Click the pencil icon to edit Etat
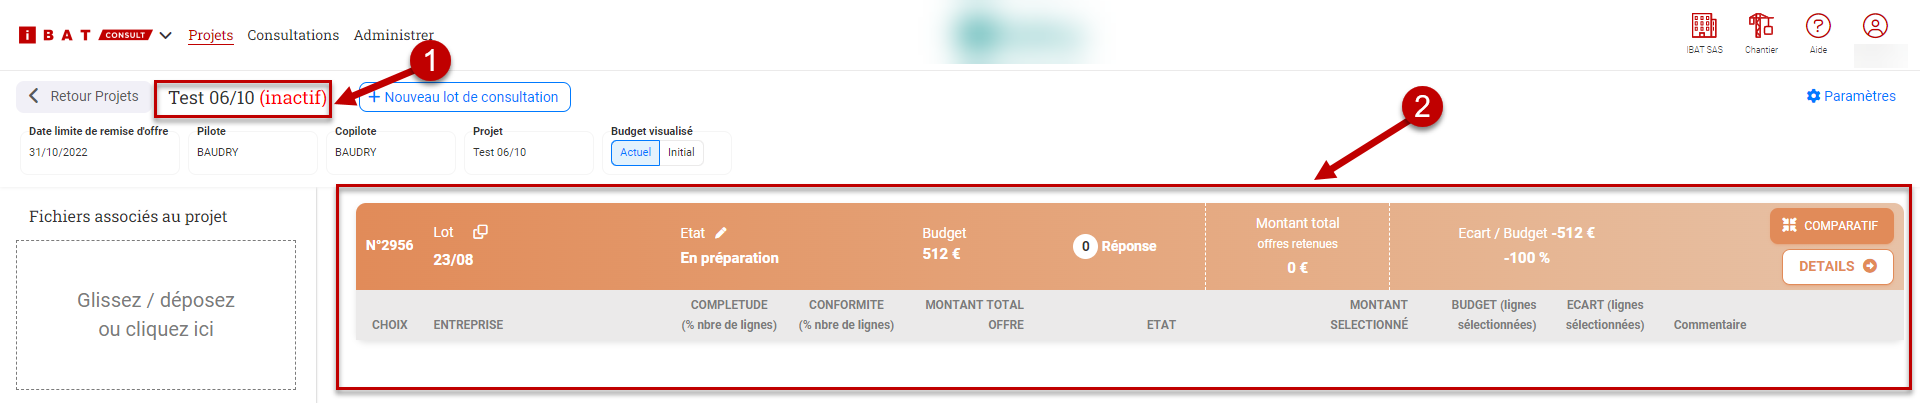 [721, 233]
